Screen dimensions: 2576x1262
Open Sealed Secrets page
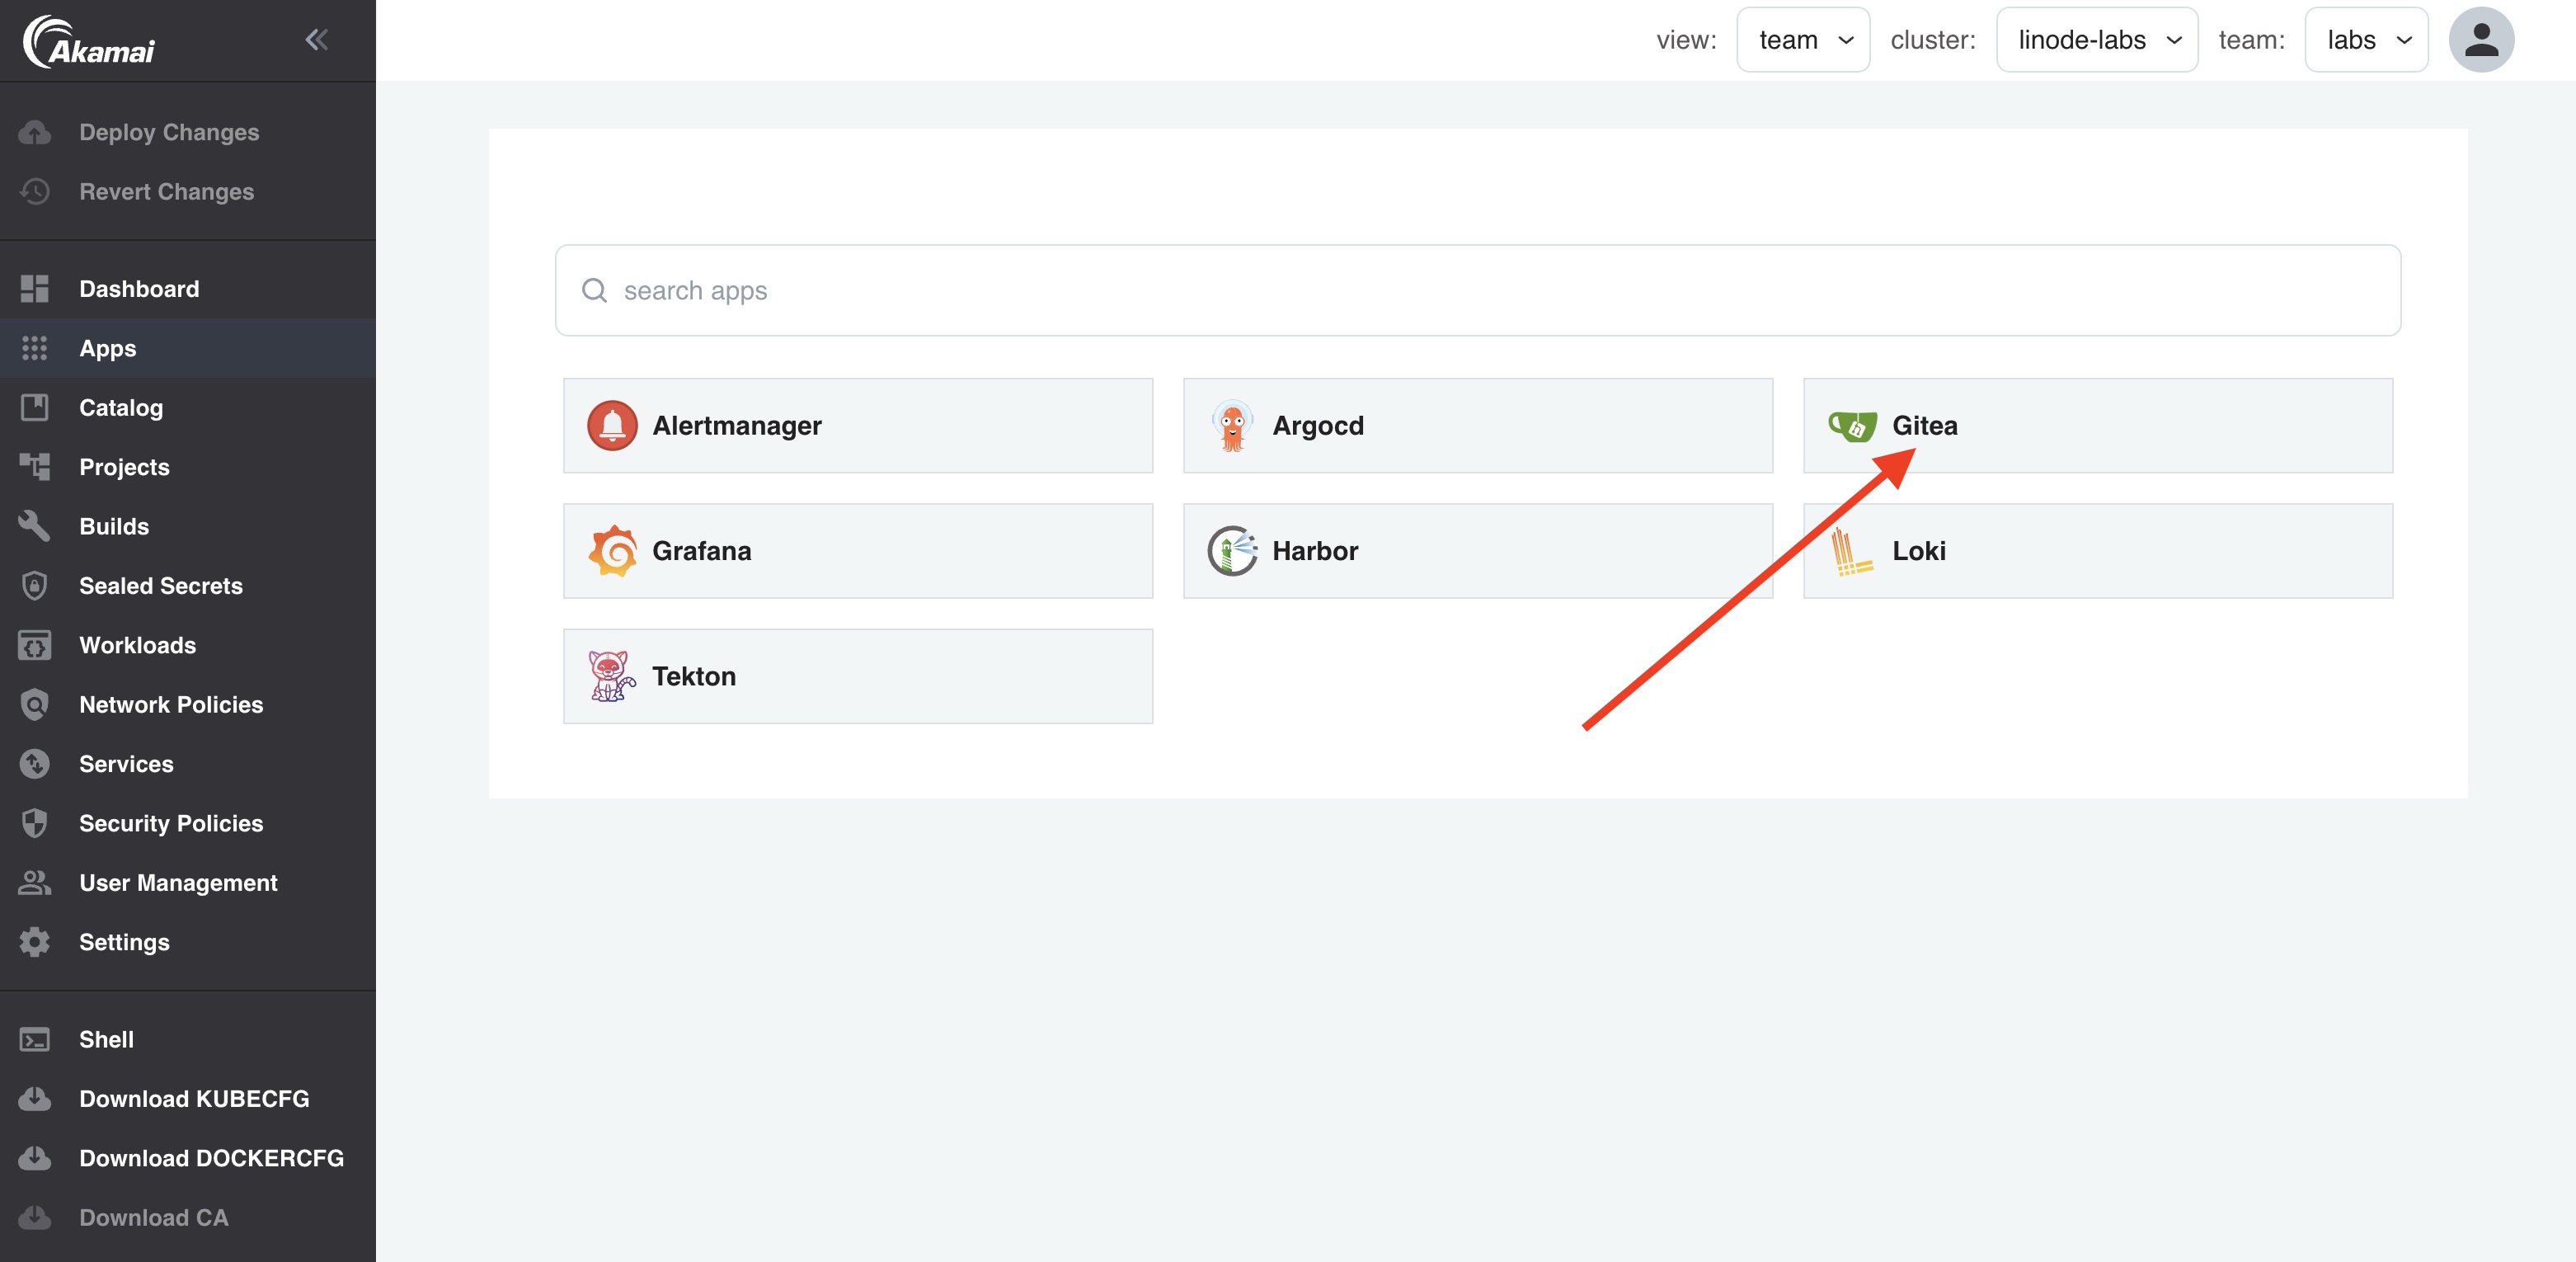[188, 586]
